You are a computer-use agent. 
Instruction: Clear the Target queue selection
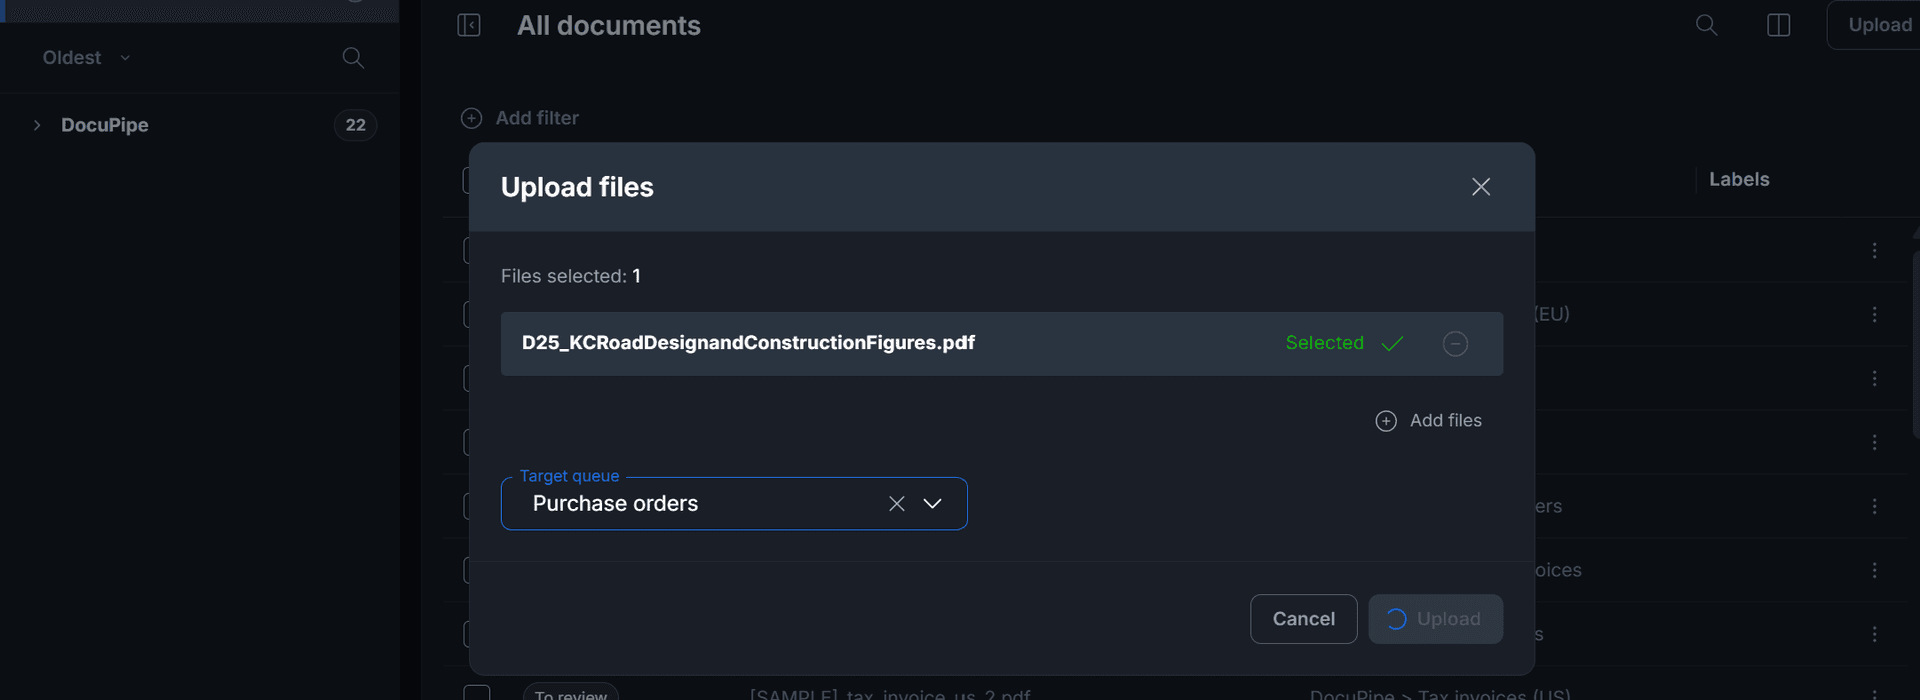point(897,503)
